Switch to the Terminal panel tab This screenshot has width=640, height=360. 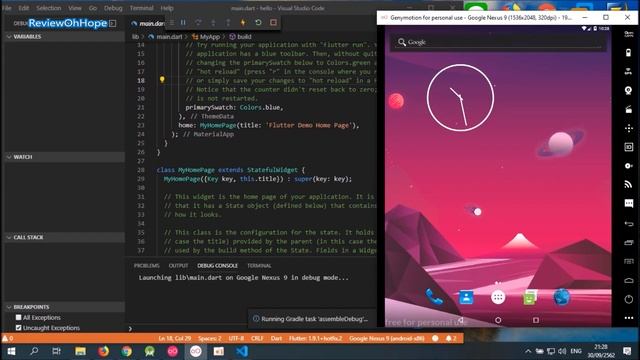tap(259, 265)
